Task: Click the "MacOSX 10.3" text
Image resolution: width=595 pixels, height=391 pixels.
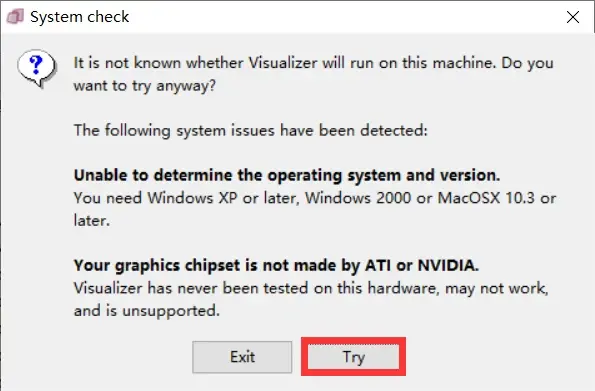Action: click(x=486, y=198)
